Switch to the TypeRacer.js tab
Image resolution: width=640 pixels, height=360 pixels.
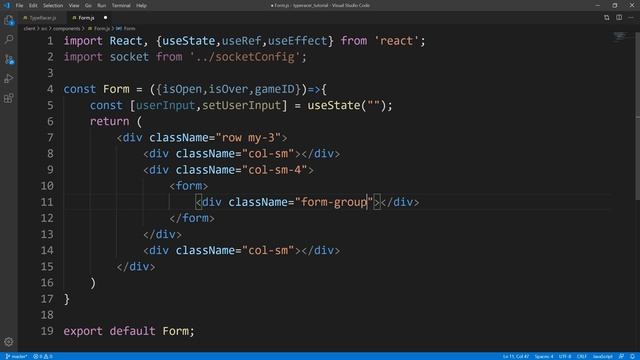42,18
